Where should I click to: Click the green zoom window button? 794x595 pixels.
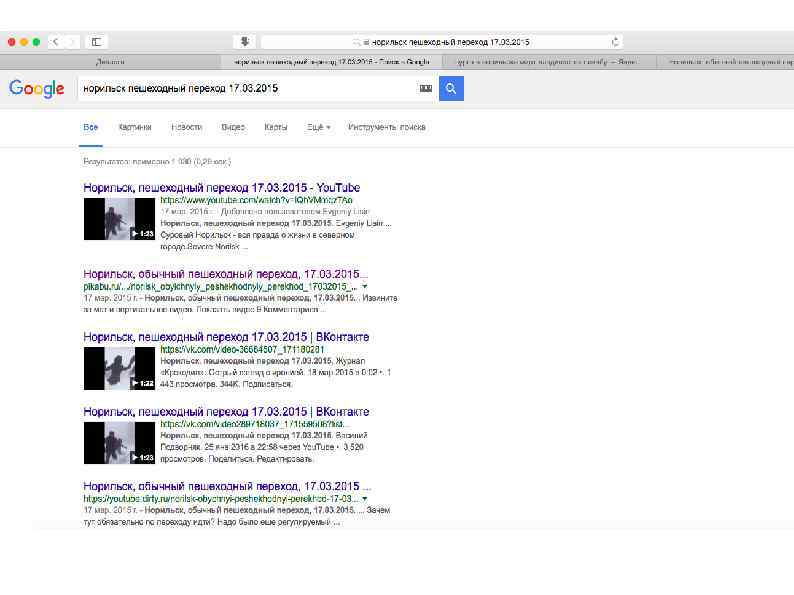pyautogui.click(x=36, y=42)
